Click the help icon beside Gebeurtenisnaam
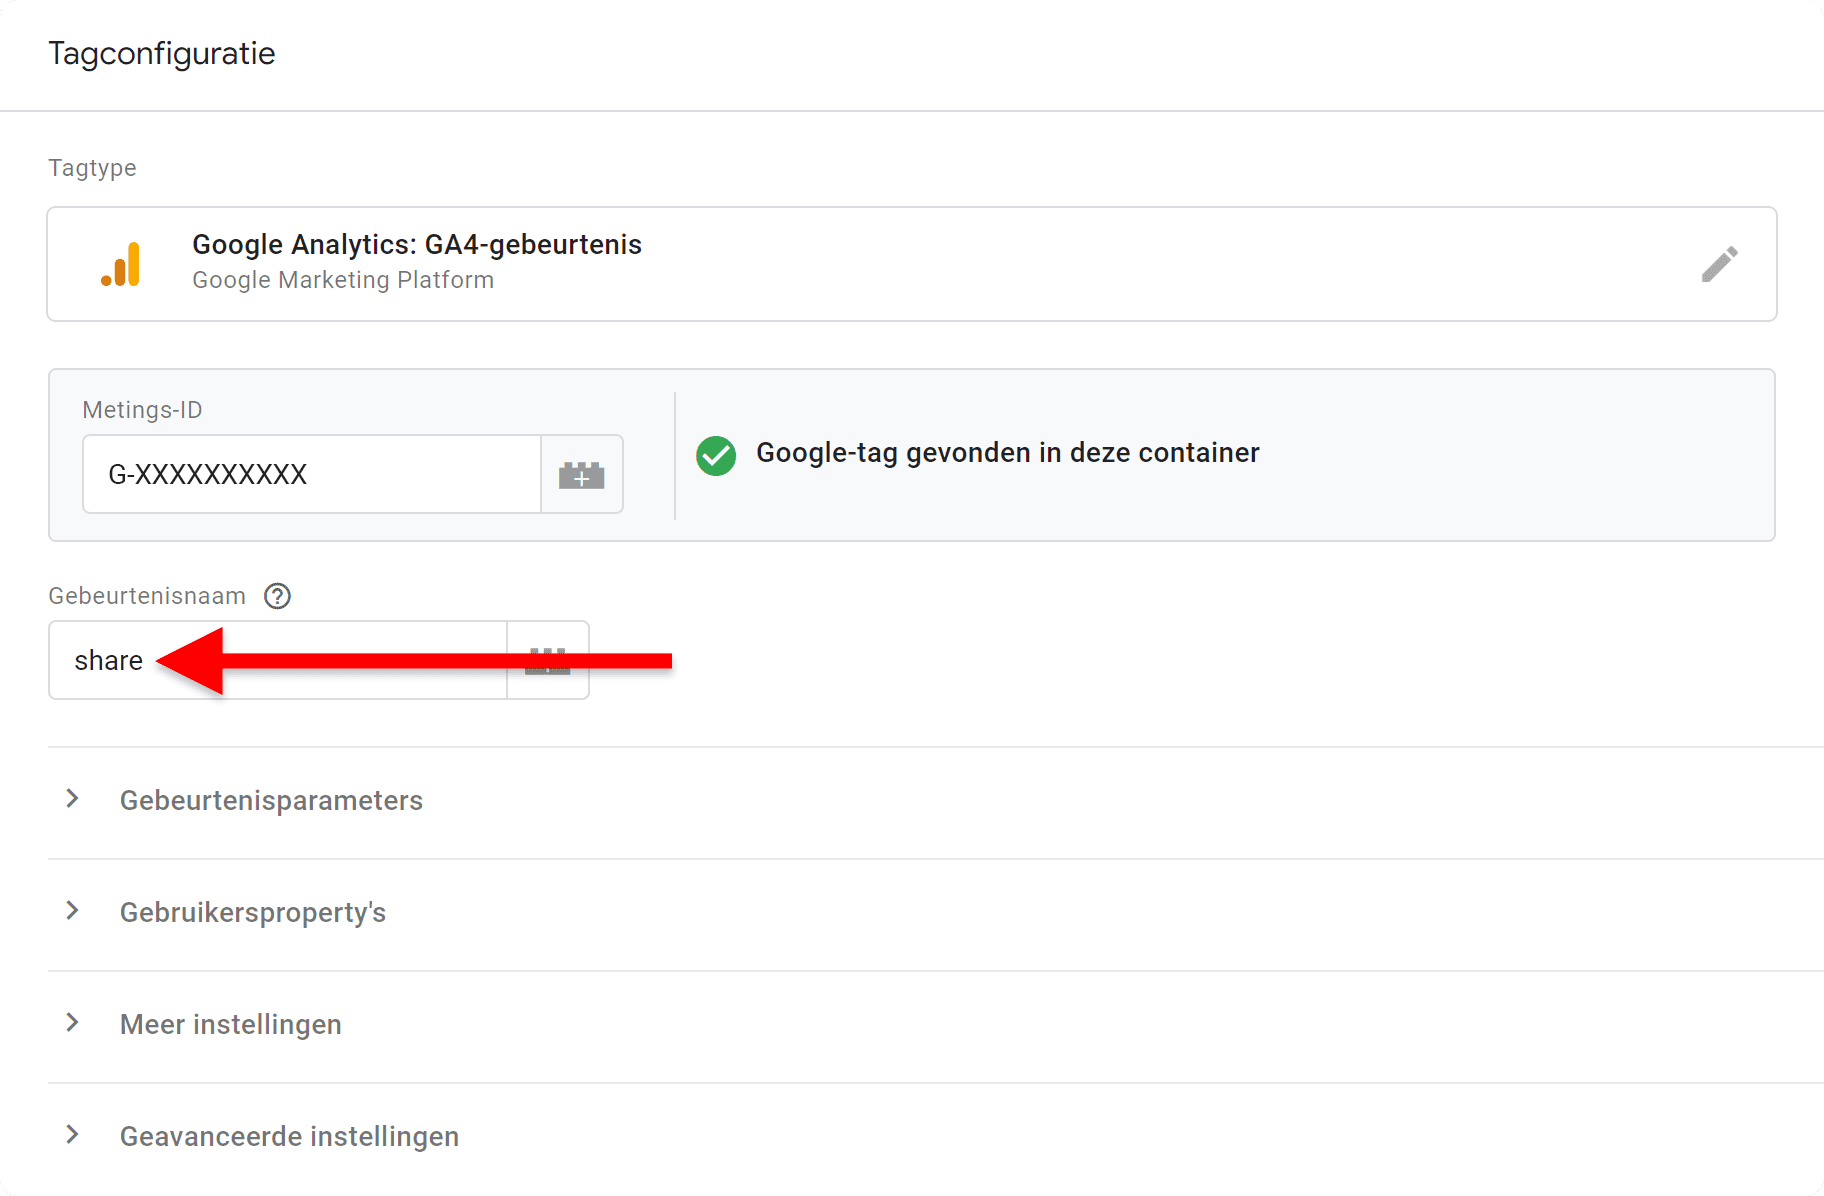 pyautogui.click(x=277, y=596)
